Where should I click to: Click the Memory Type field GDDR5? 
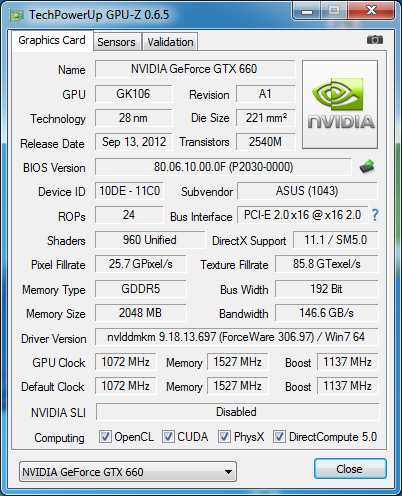pyautogui.click(x=141, y=289)
